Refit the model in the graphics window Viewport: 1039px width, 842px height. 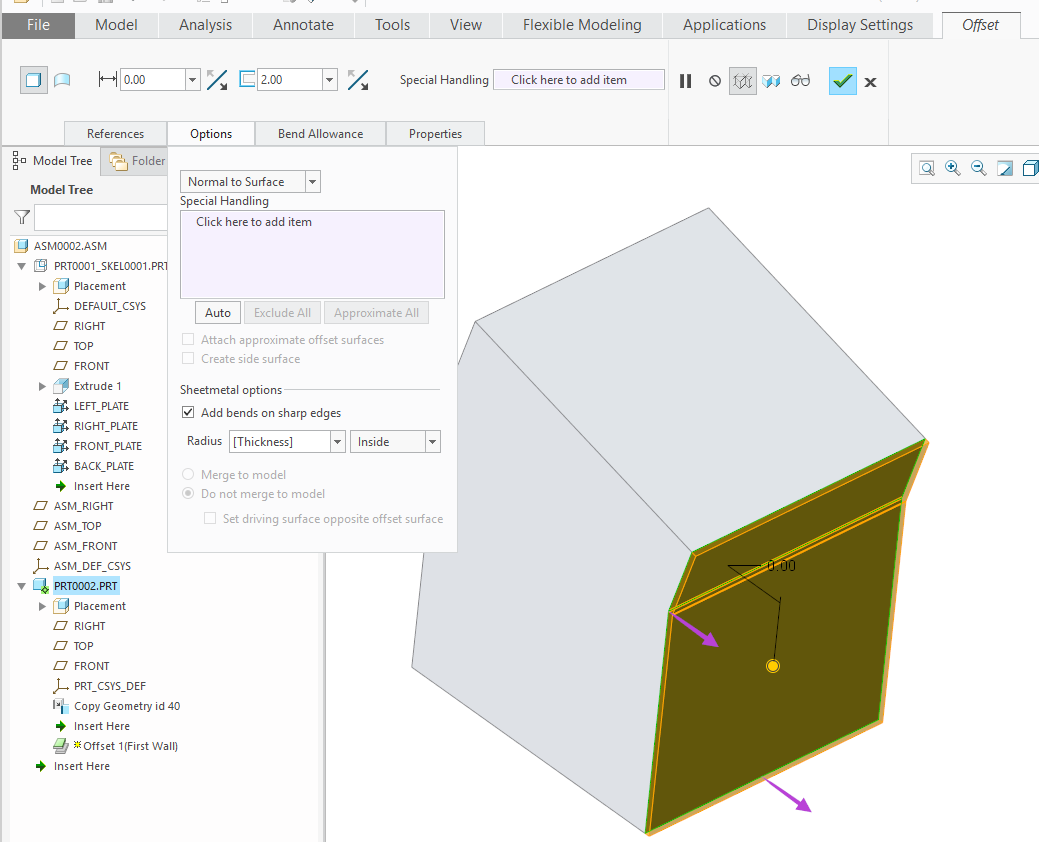click(925, 168)
